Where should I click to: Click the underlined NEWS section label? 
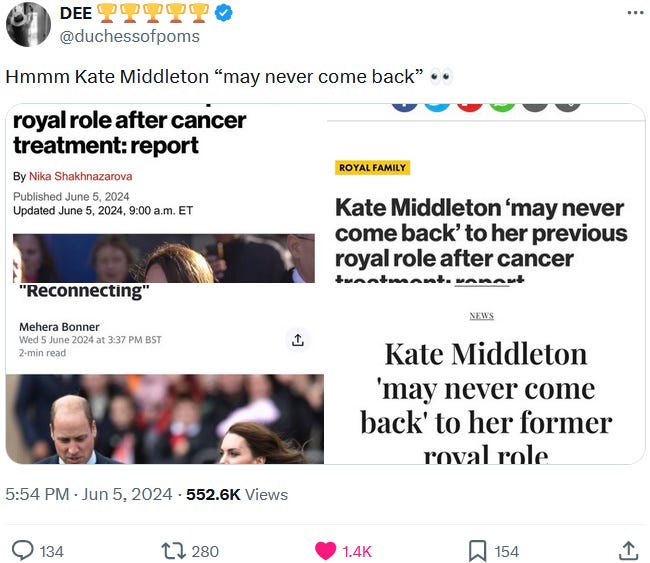[x=481, y=316]
